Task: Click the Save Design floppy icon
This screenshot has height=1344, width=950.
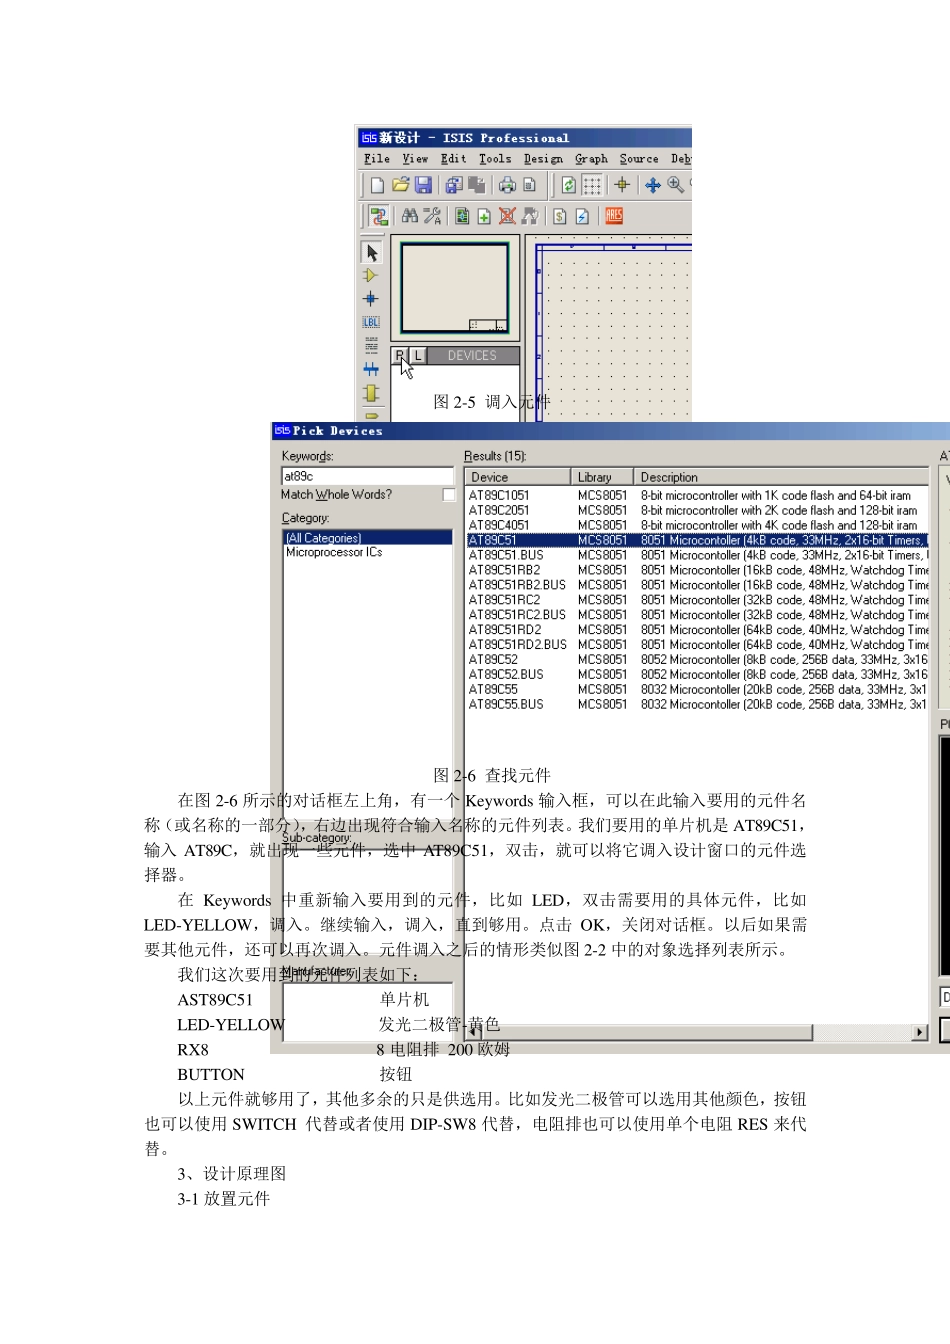Action: point(424,185)
